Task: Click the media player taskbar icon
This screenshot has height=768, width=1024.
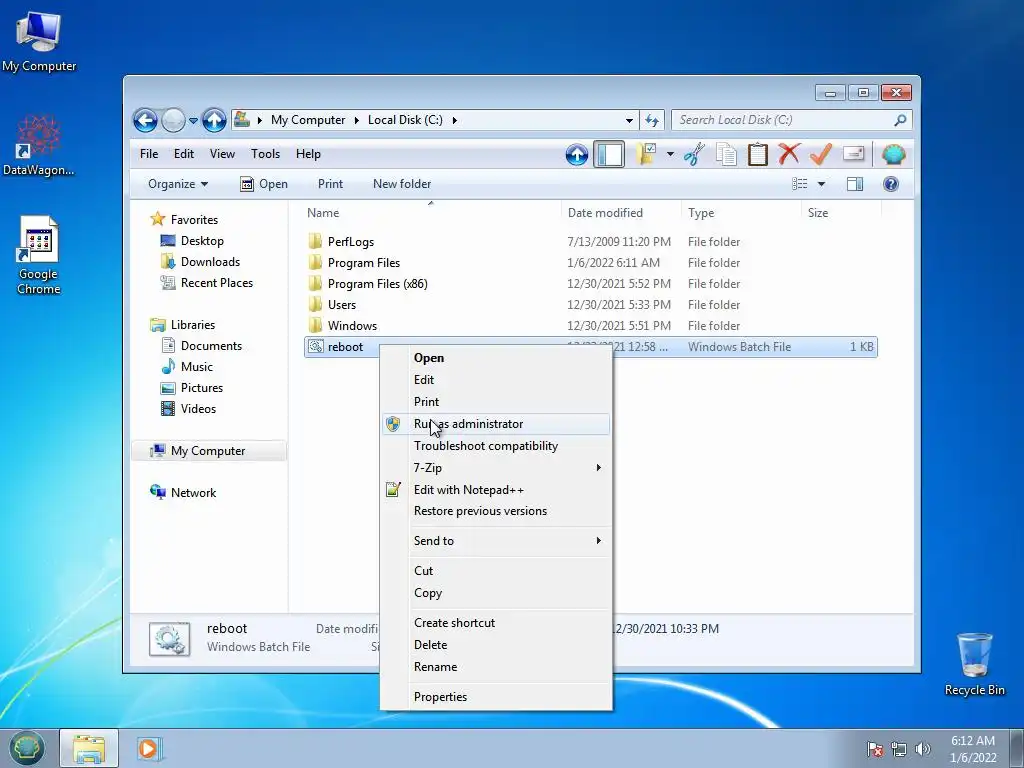Action: 150,748
